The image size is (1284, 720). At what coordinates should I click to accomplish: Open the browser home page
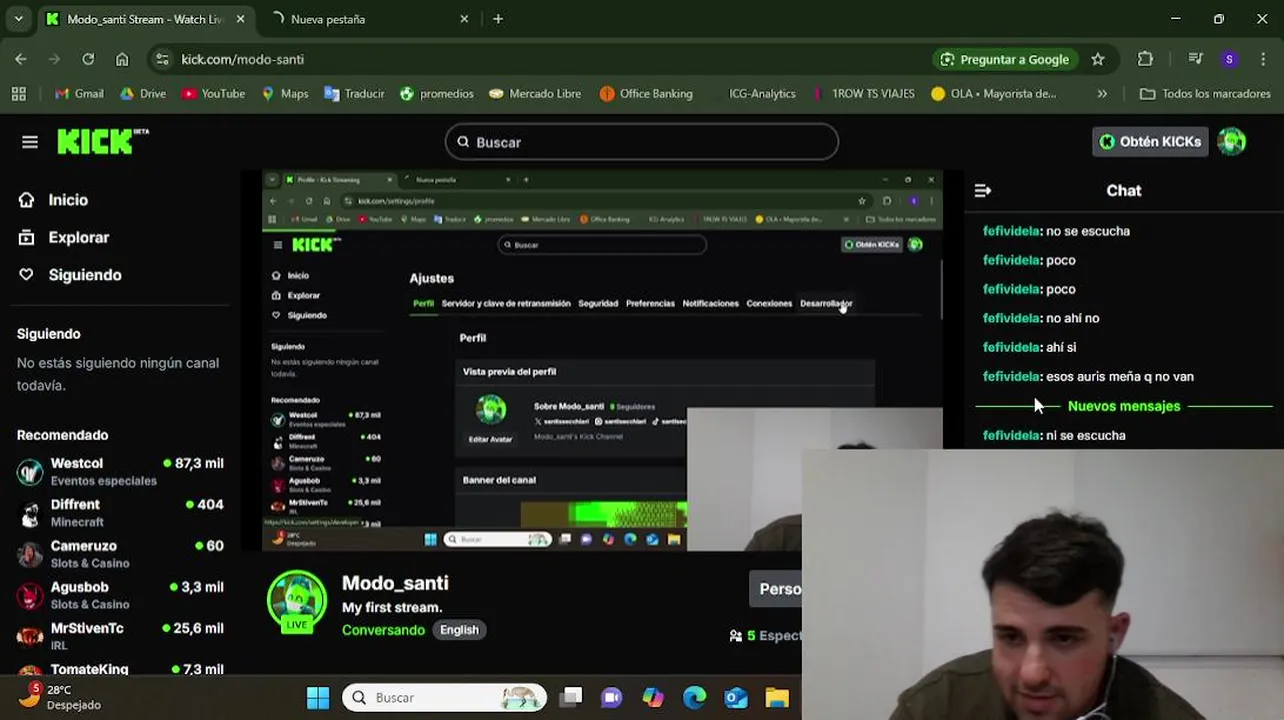[122, 59]
